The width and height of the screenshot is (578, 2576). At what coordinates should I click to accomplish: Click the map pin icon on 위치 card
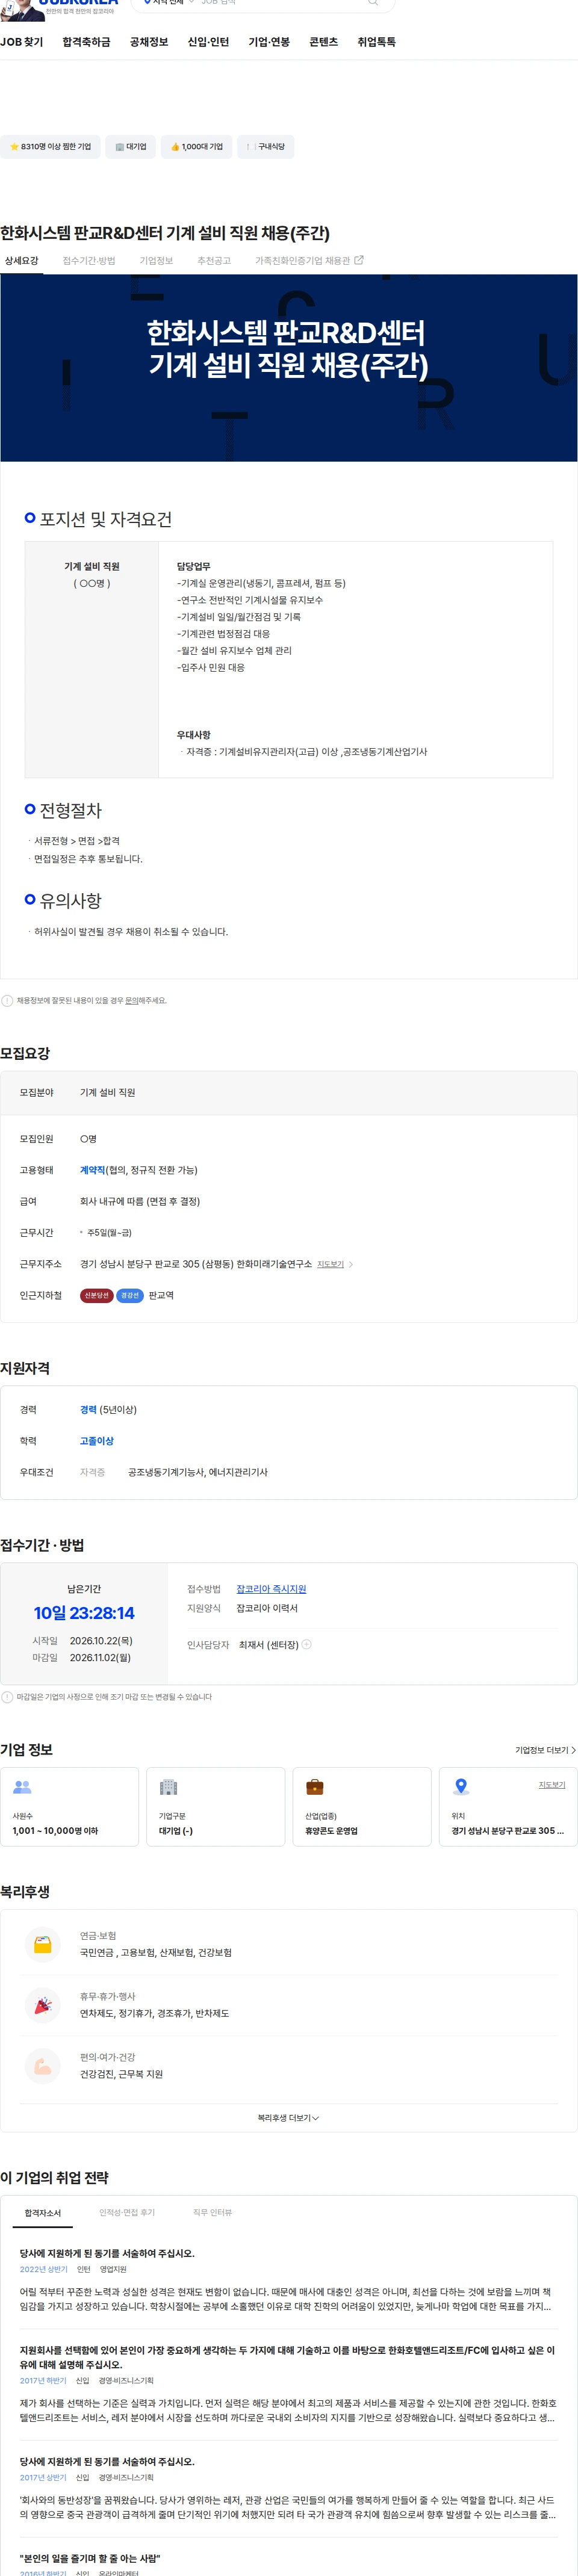tap(461, 1788)
